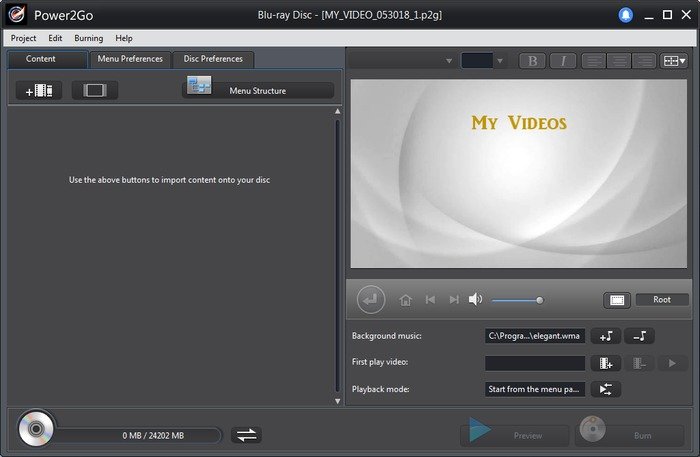Open the Burning menu
Image resolution: width=700 pixels, height=457 pixels.
(x=88, y=38)
